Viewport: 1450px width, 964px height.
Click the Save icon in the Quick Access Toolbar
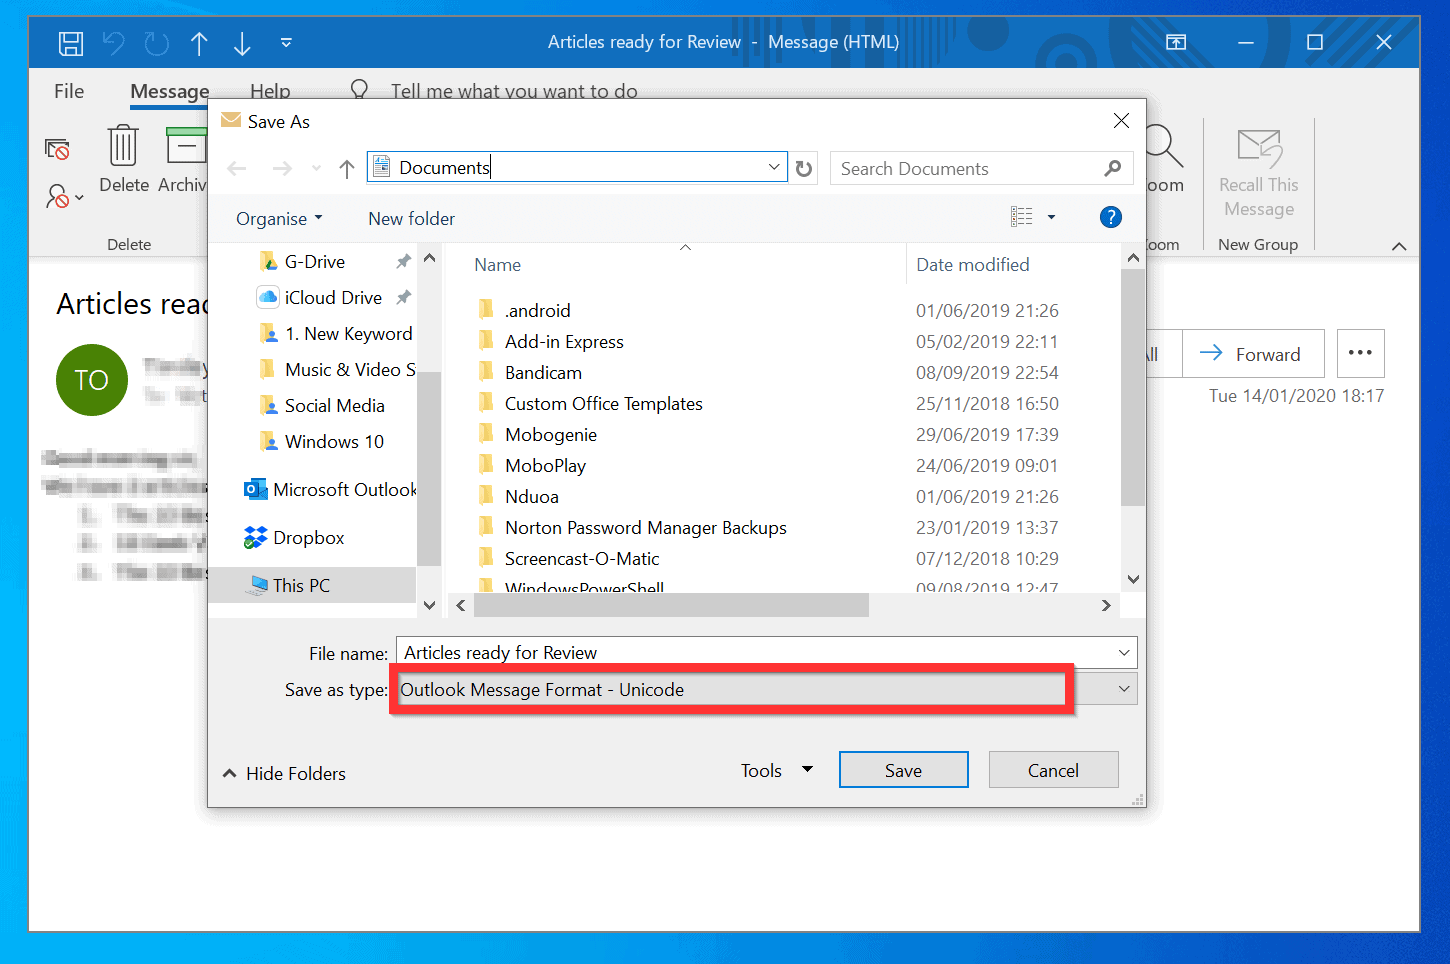click(x=70, y=43)
